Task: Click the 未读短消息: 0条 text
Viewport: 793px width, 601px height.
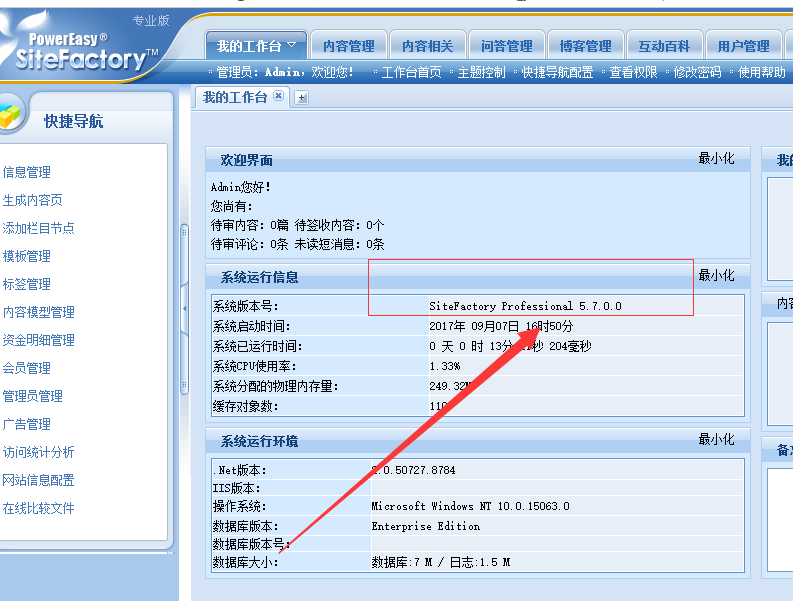Action: 339,244
